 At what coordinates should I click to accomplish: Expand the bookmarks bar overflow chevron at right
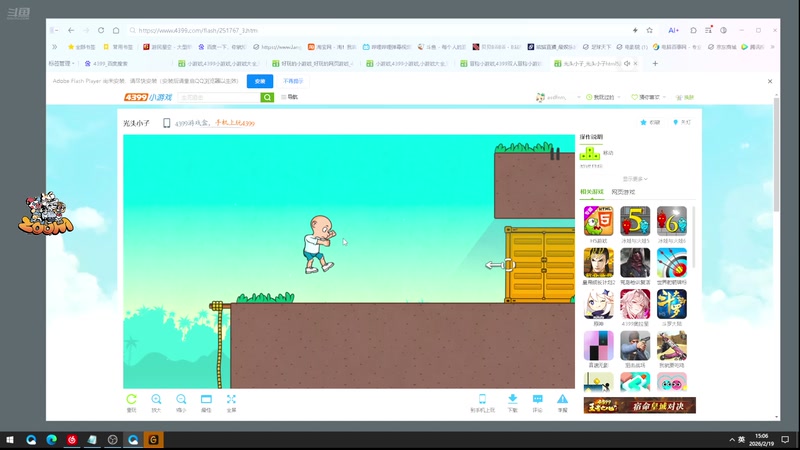tap(772, 47)
